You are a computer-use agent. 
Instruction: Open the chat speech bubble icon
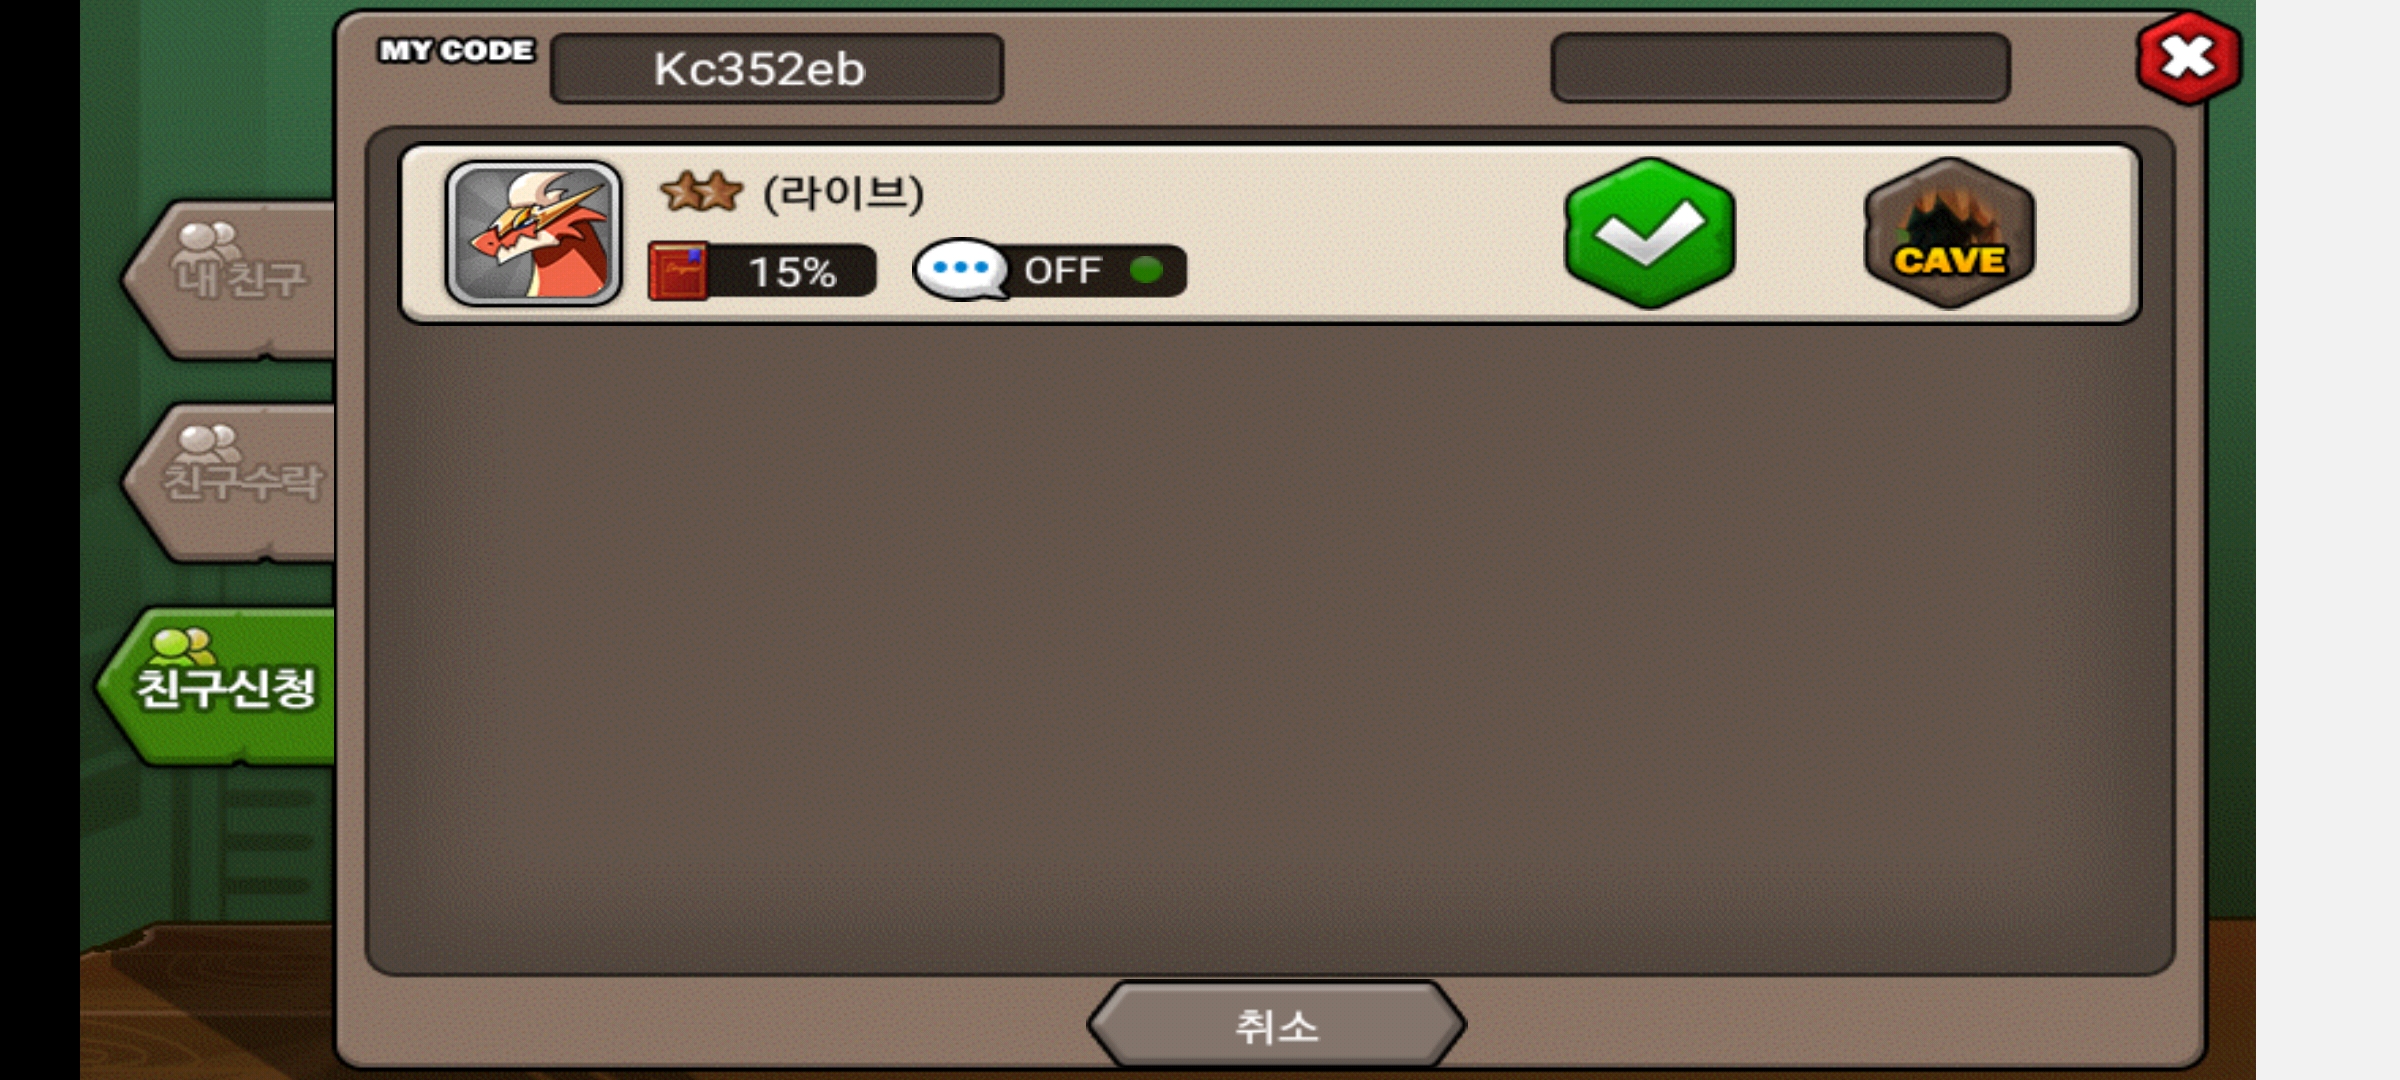[x=961, y=268]
